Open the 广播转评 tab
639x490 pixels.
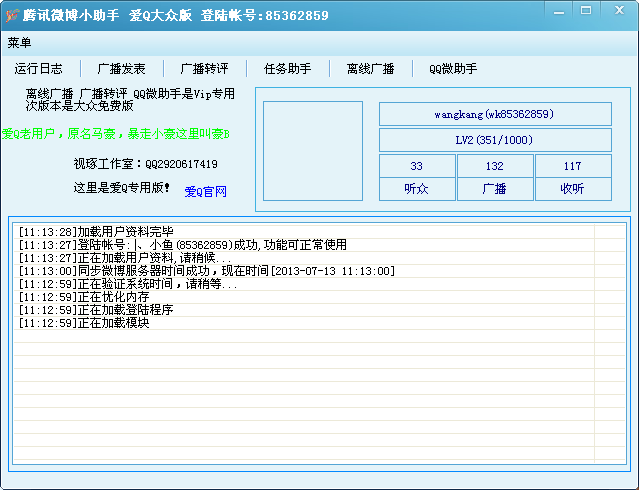[204, 68]
